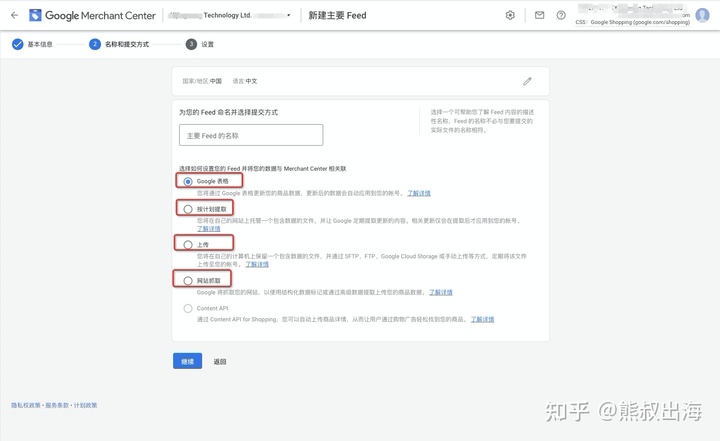720x441 pixels.
Task: Open the 计划政策 footer link
Action: [85, 405]
